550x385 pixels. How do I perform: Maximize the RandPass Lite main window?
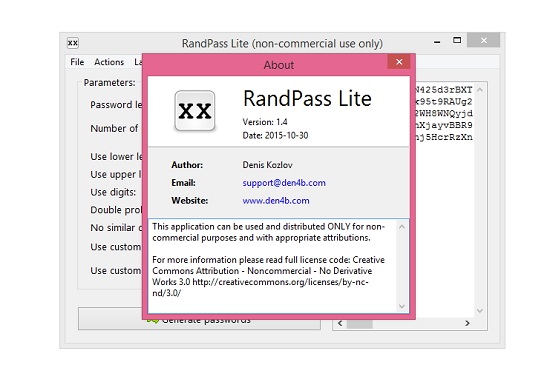point(457,40)
